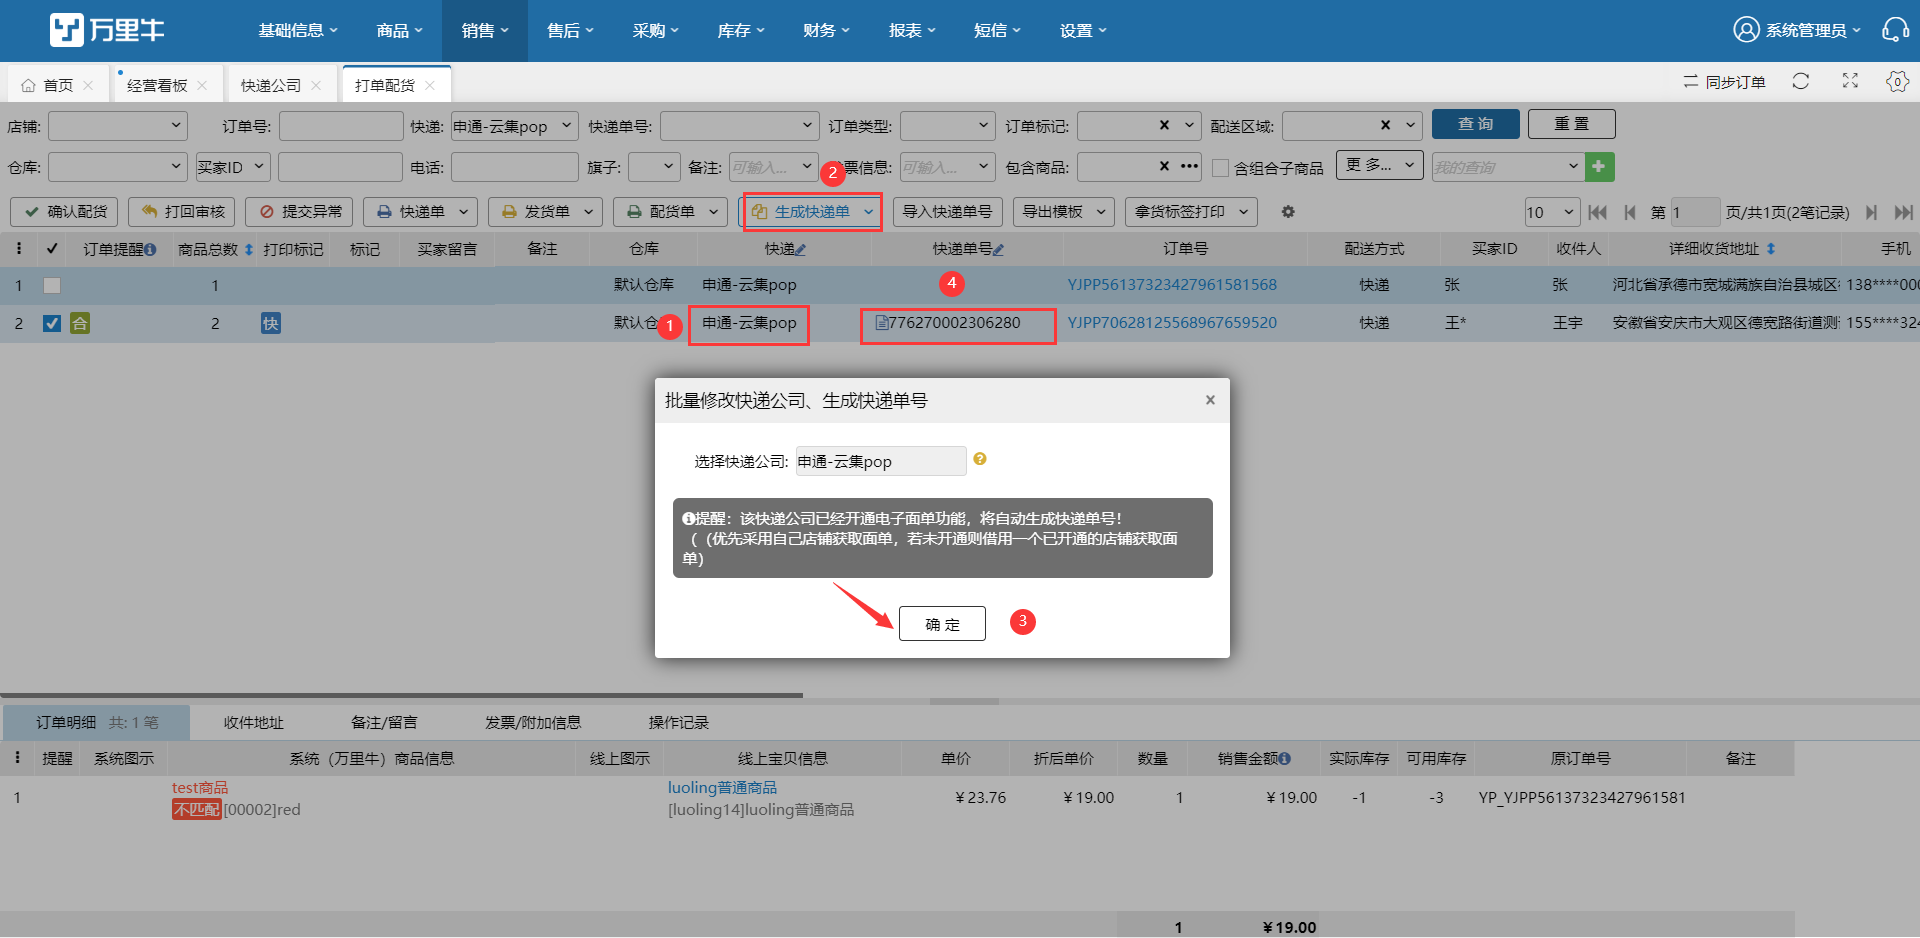Click the help question icon beside courier field
The height and width of the screenshot is (938, 1920).
980,459
